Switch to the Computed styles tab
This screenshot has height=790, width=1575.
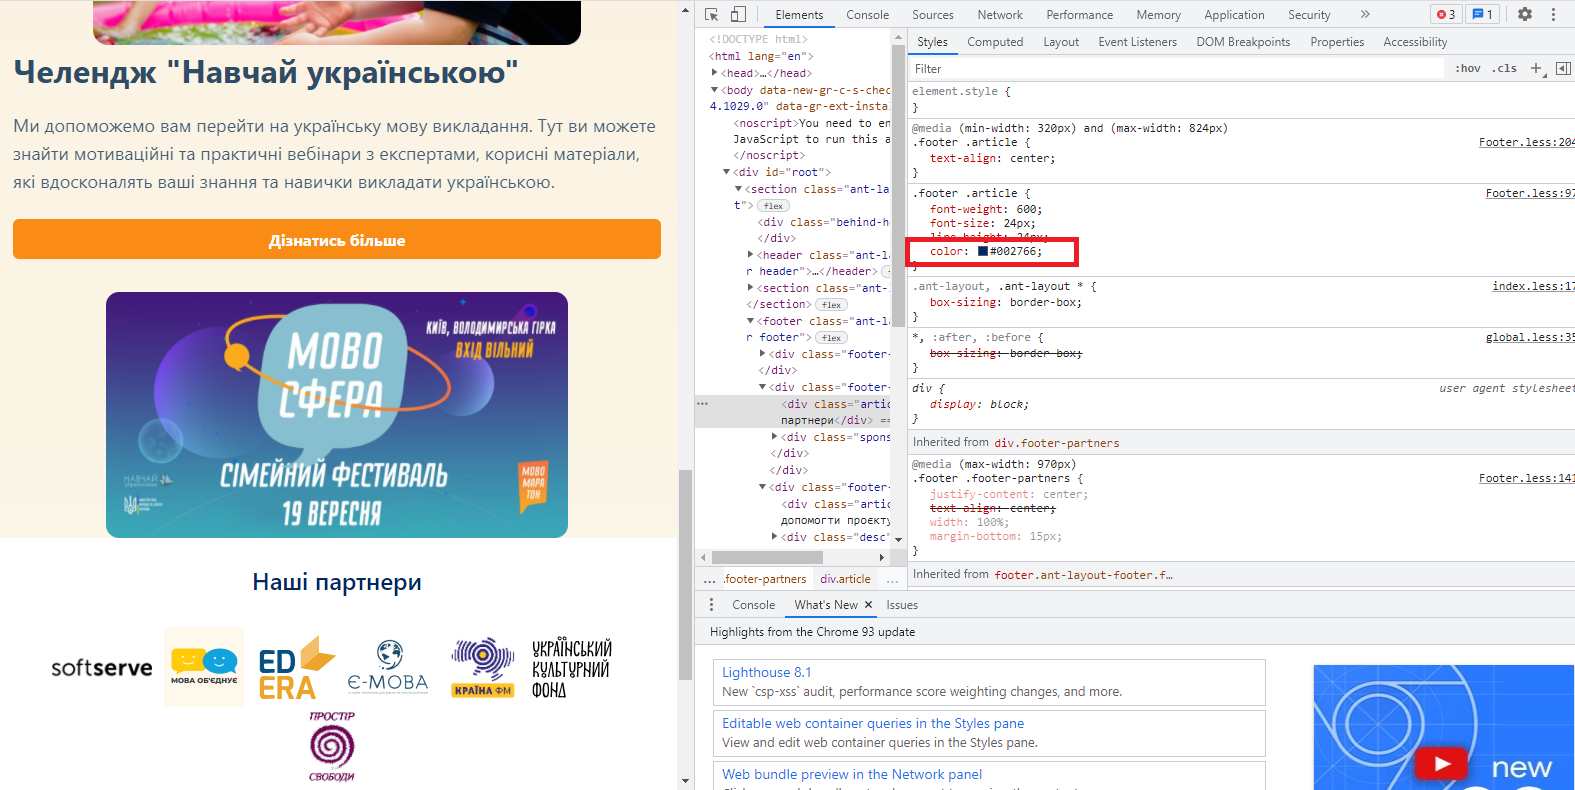995,42
